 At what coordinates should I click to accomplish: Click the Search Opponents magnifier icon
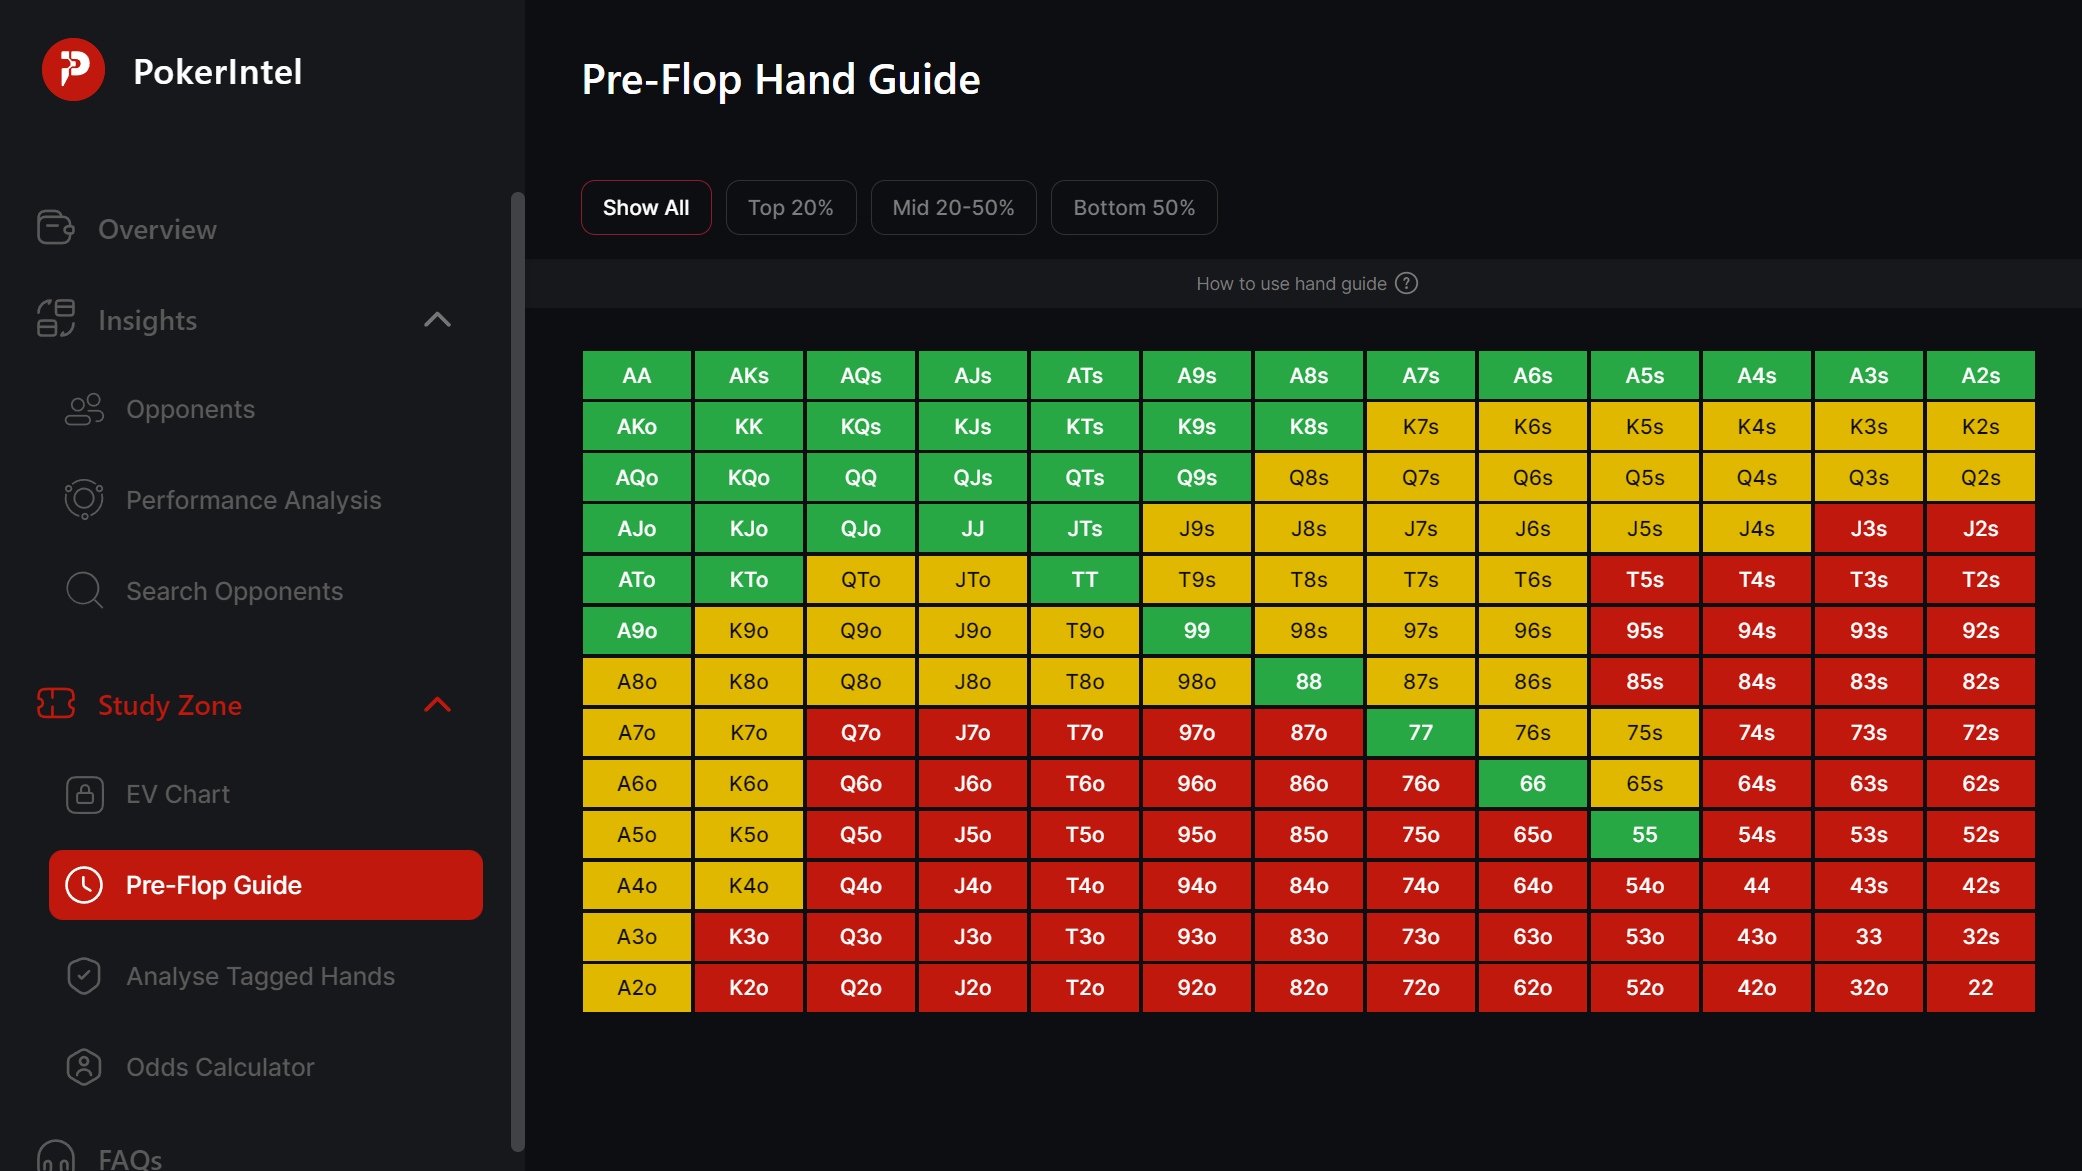84,590
